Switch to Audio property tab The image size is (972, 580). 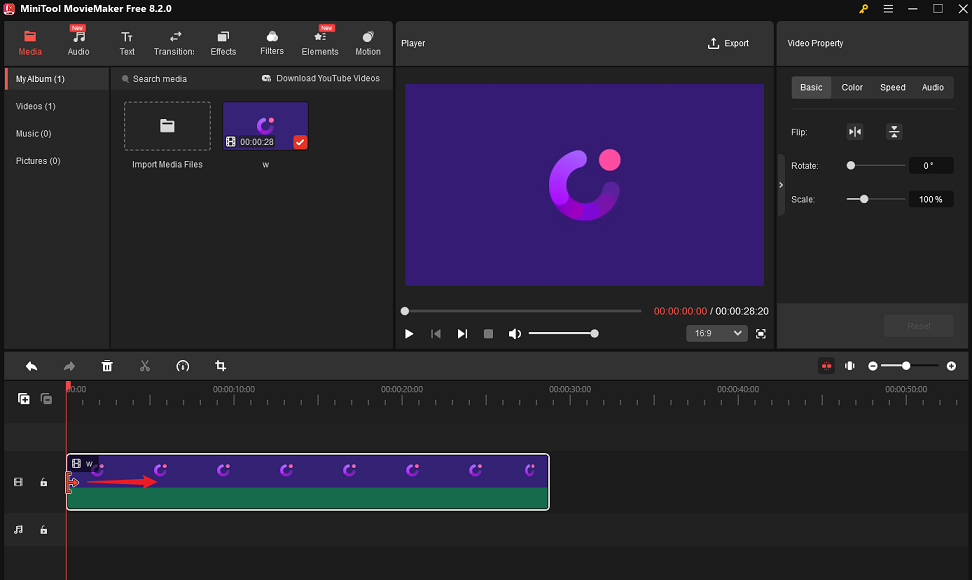[x=932, y=87]
